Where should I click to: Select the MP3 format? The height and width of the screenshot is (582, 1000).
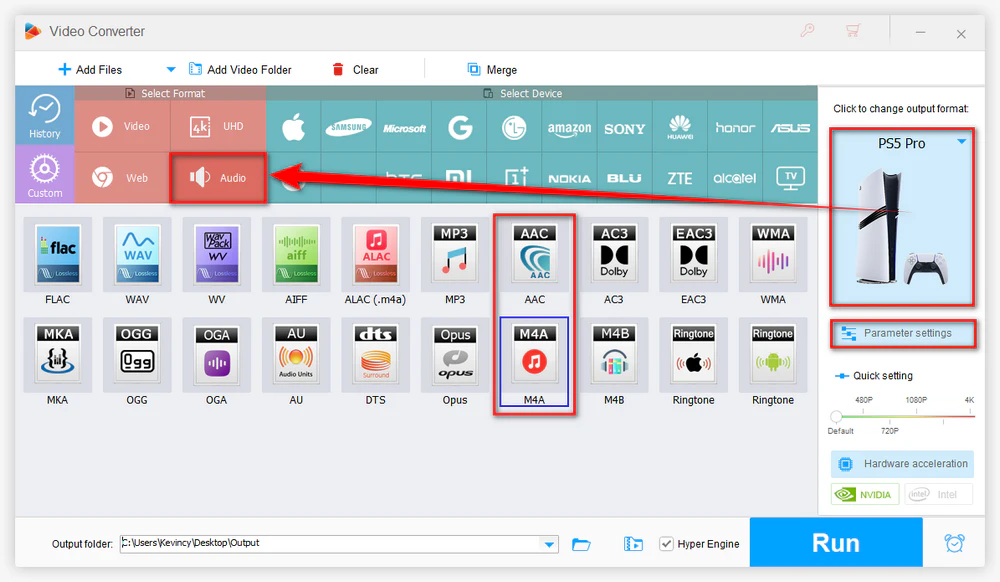tap(455, 255)
